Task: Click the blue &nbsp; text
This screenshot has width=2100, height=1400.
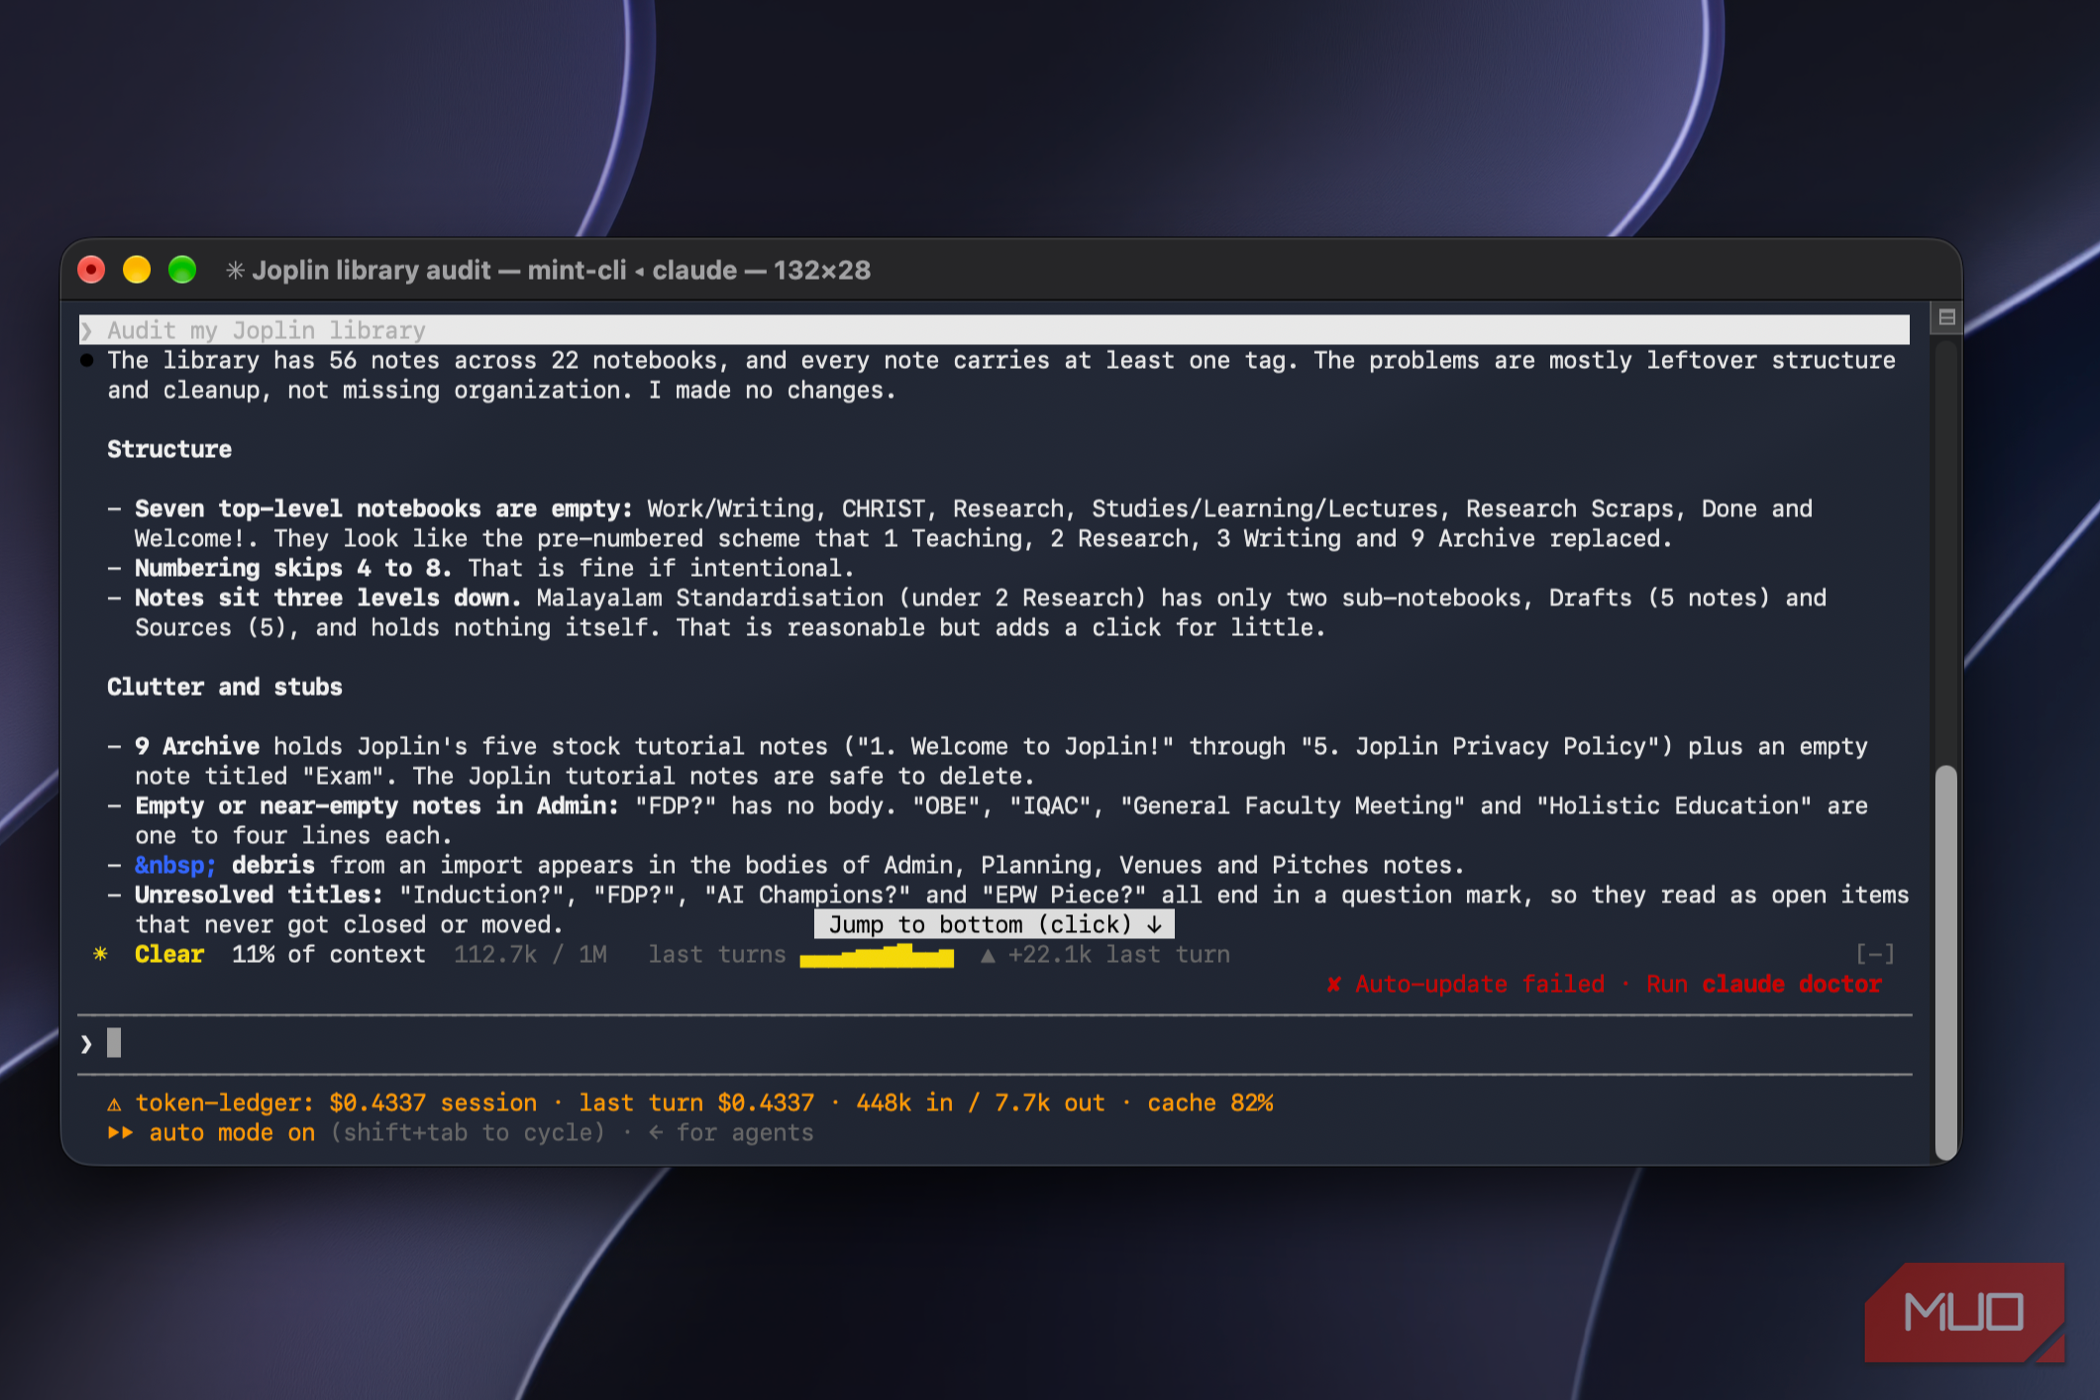Action: pyautogui.click(x=175, y=865)
